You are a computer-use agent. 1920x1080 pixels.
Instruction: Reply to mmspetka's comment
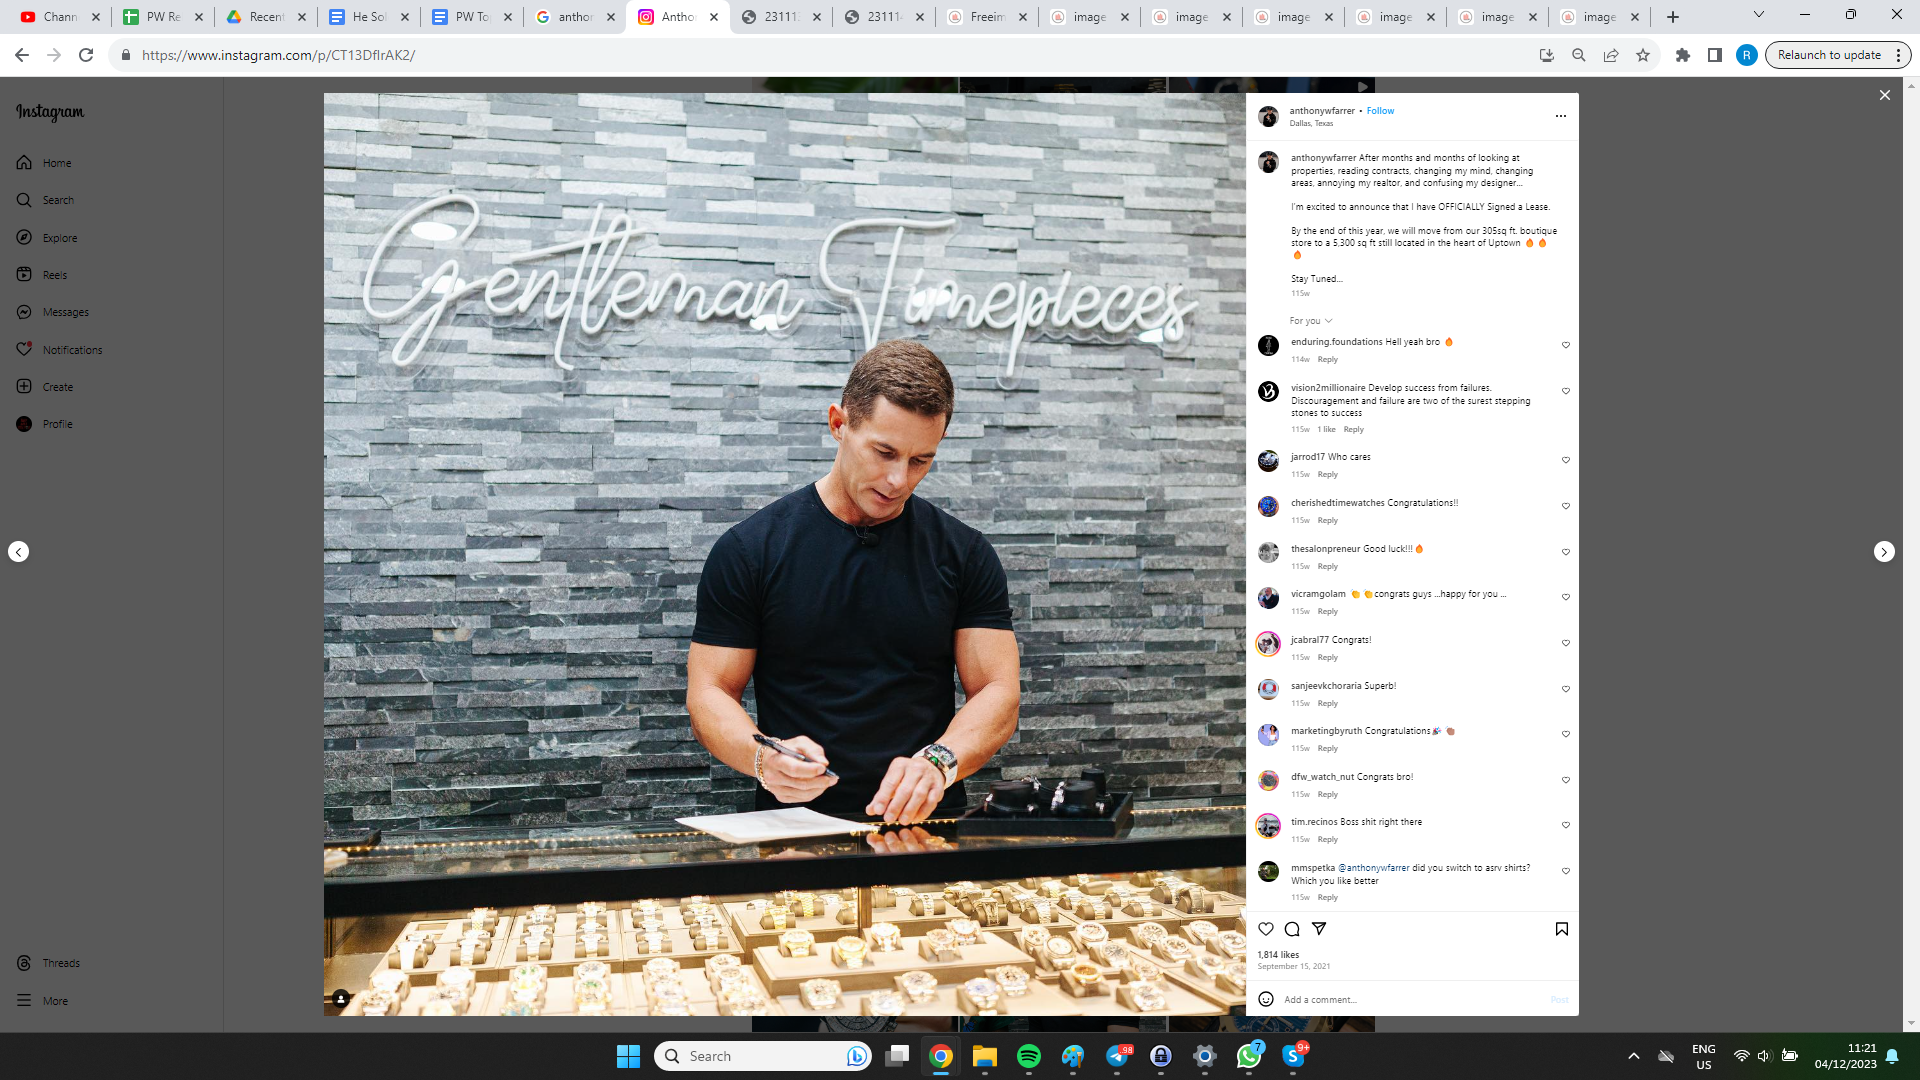pos(1327,898)
